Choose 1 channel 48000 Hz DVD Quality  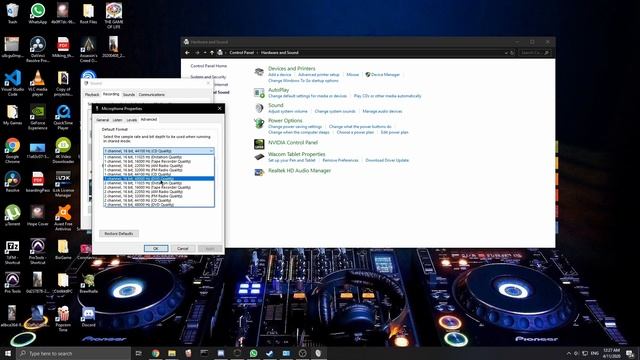click(159, 179)
